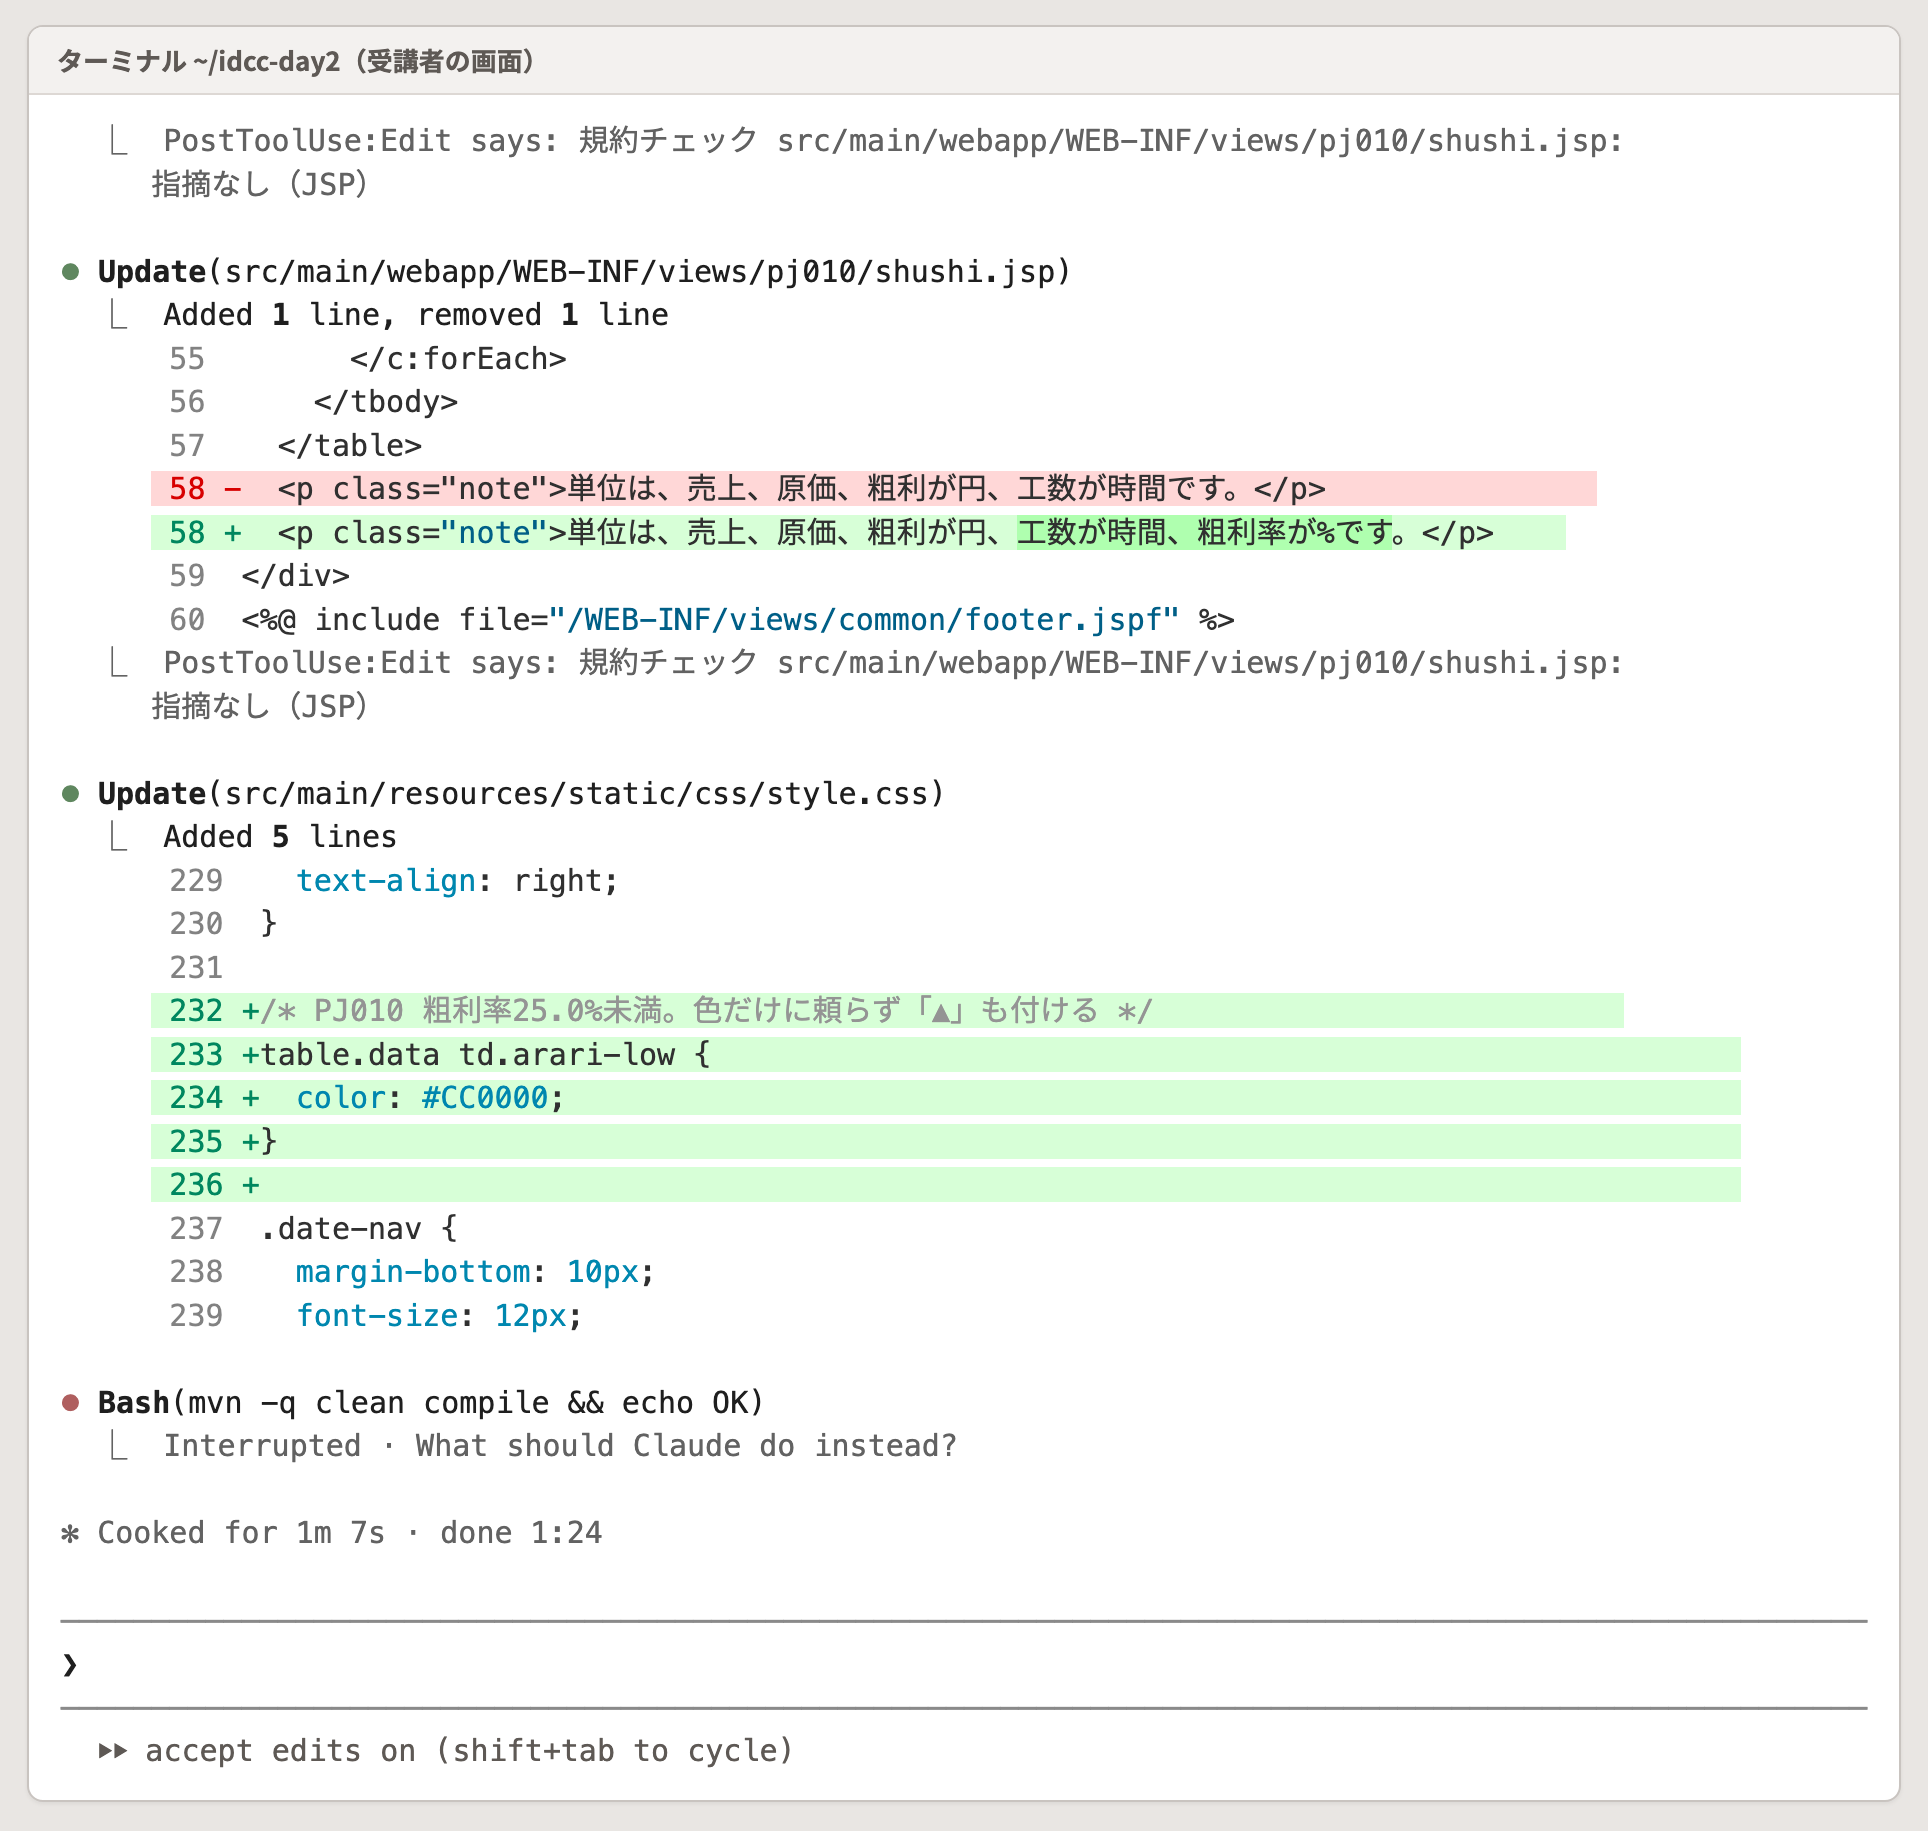Click 'Interrupted · What should Claude do instead?' message
The image size is (1928, 1831).
[560, 1446]
